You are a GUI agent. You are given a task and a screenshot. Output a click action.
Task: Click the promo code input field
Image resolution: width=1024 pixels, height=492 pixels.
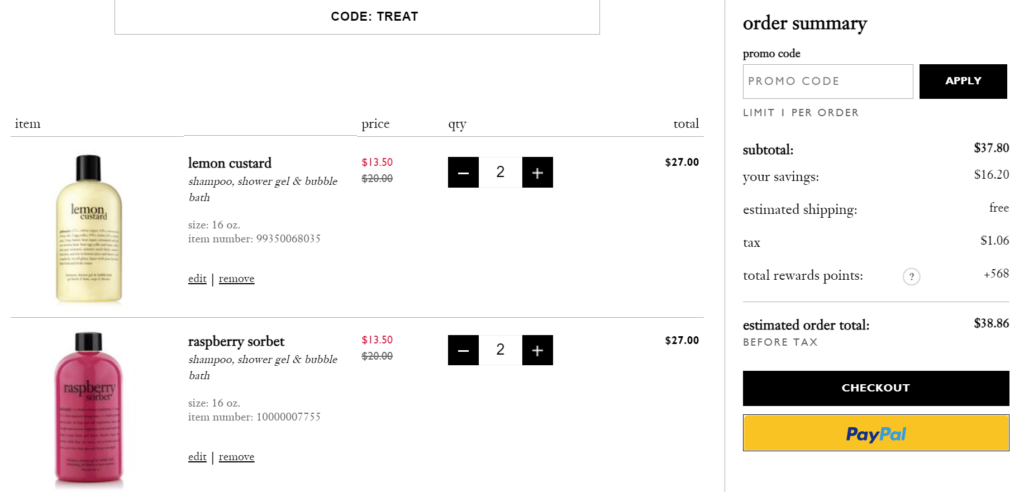click(827, 81)
